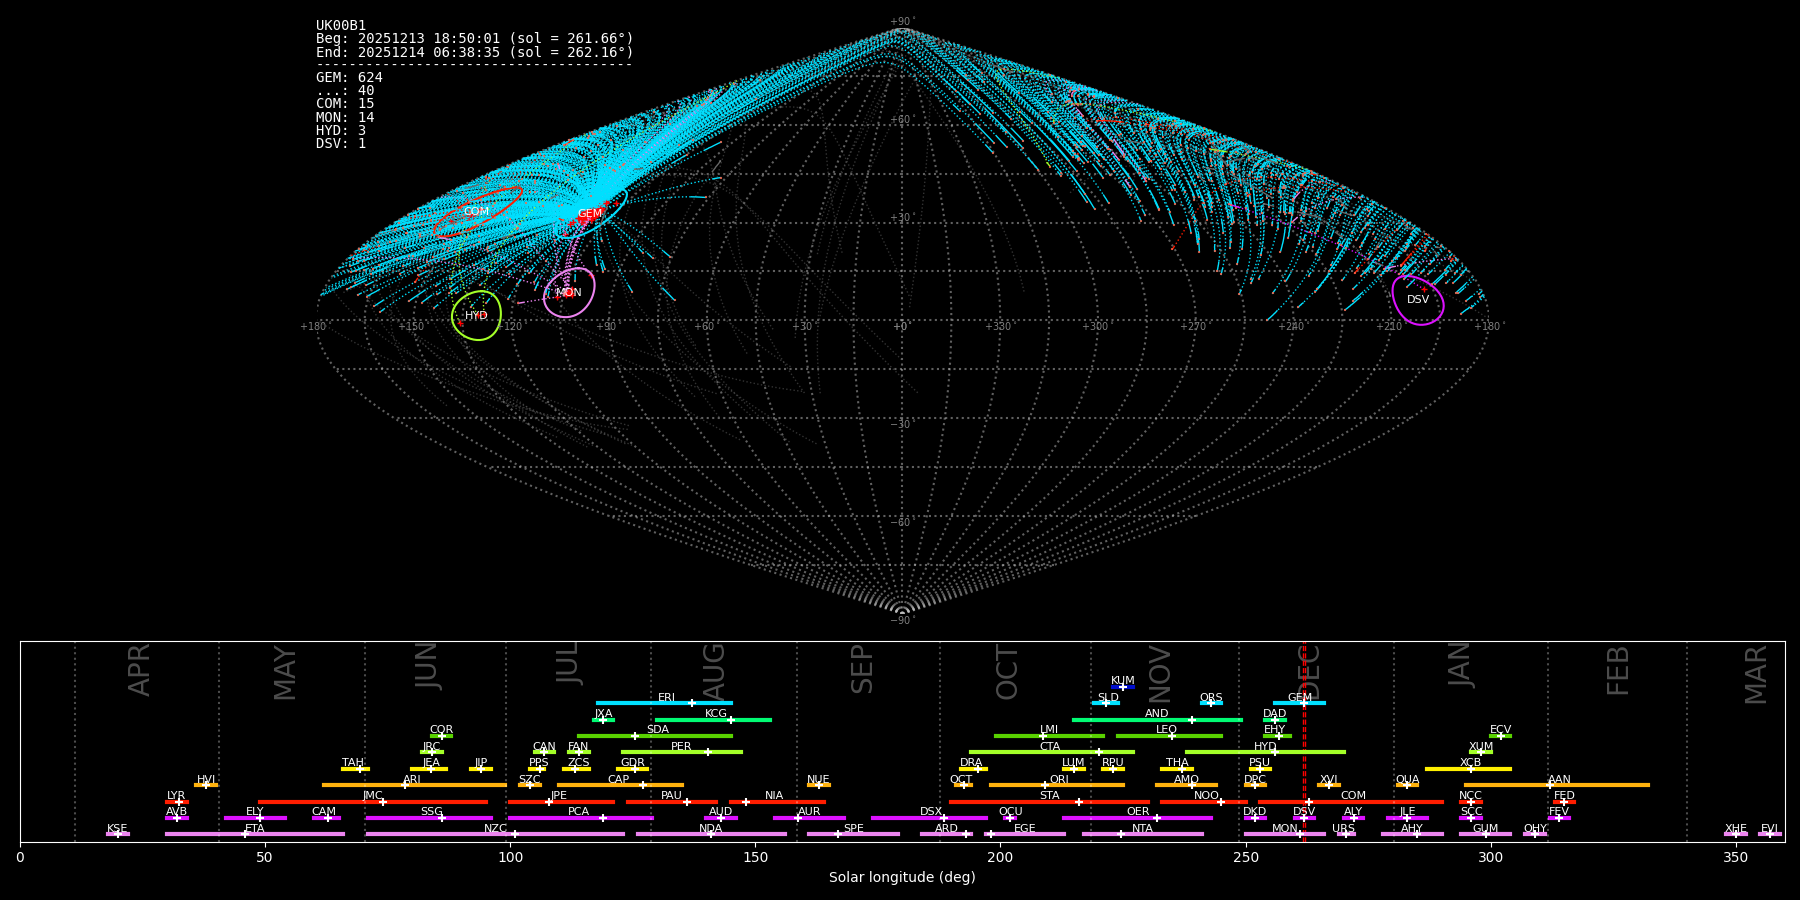
Task: Click the MON radiant label inside the pink circle
Action: click(568, 293)
